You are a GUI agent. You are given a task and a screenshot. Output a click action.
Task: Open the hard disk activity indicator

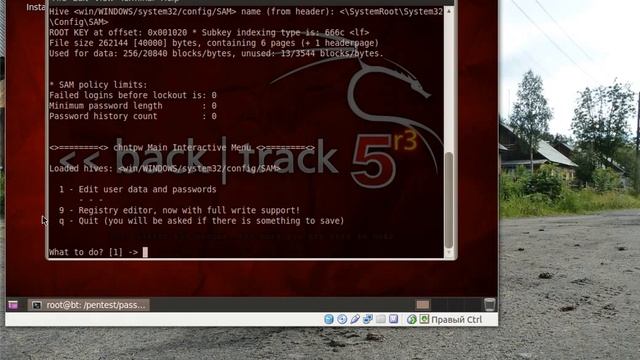329,319
